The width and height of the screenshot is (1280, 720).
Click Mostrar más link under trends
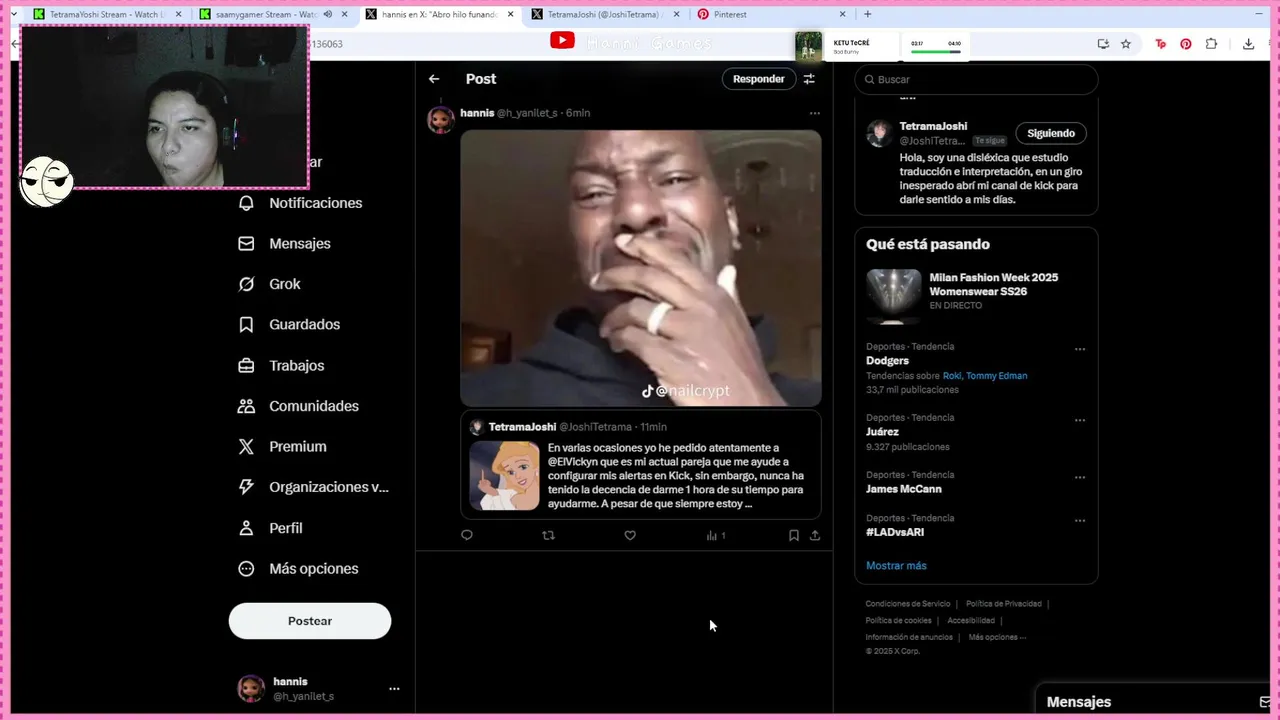point(896,566)
